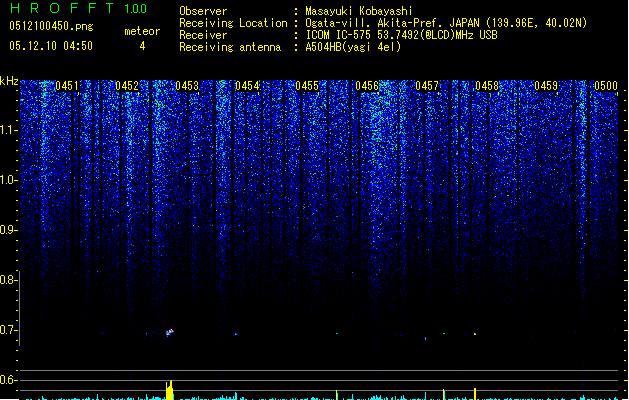Click the 0459 time marker

point(546,86)
